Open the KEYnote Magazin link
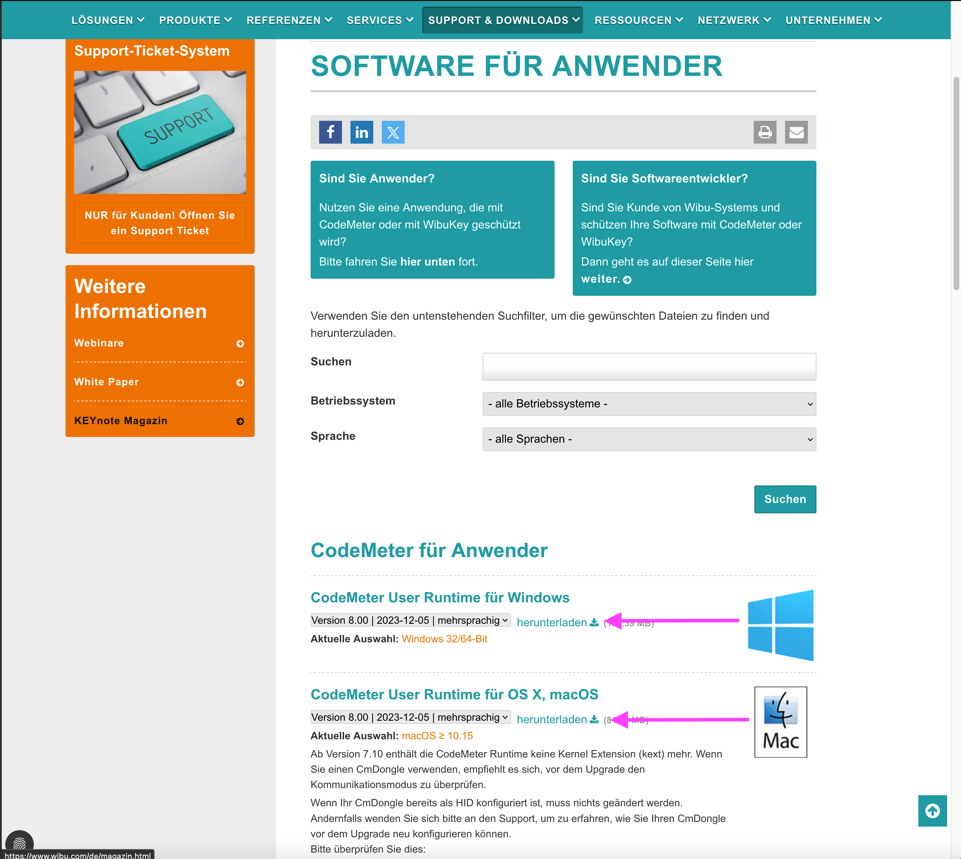 [121, 421]
